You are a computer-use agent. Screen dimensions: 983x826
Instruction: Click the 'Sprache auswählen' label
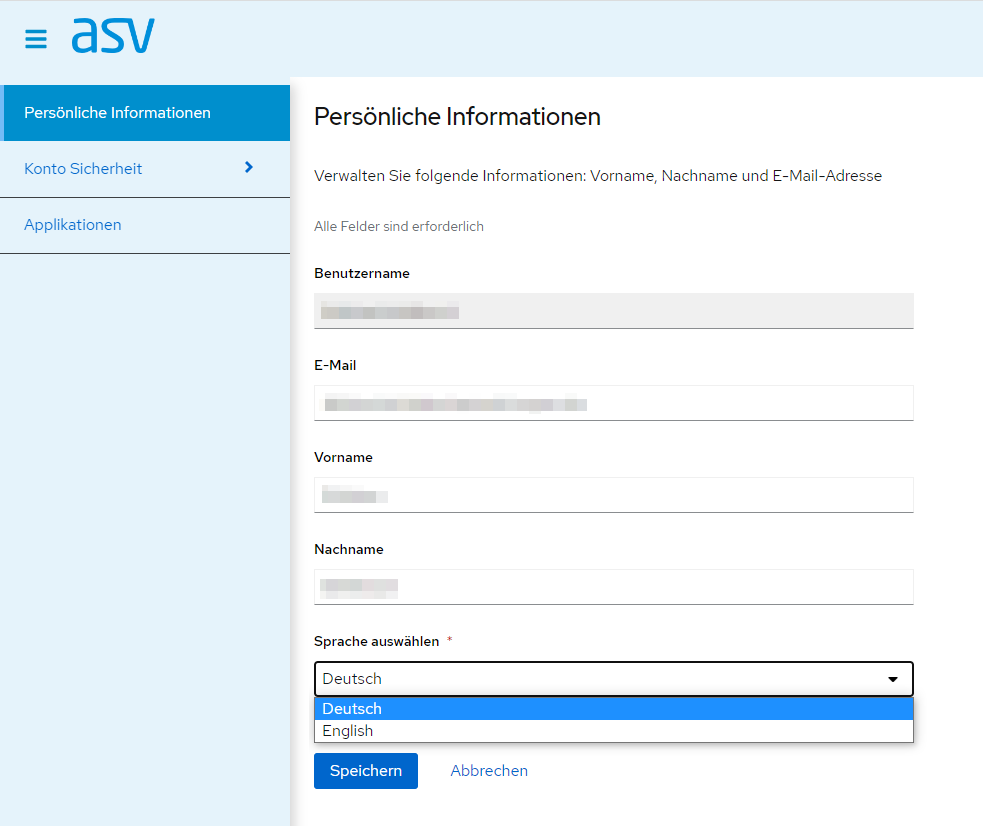tap(376, 641)
